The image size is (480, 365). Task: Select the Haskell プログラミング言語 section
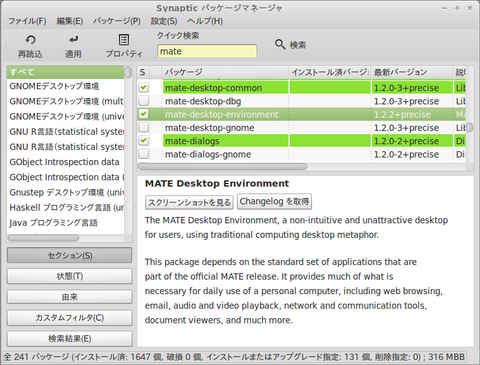[65, 208]
